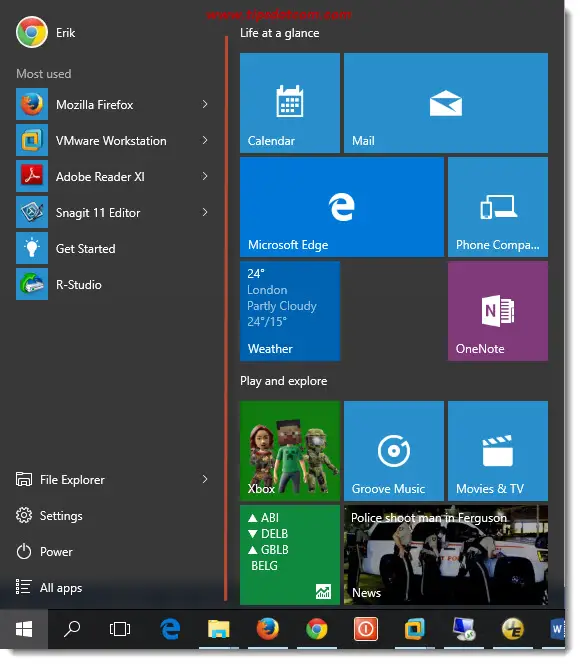Open Task View on the taskbar
This screenshot has width=580, height=664.
point(120,629)
